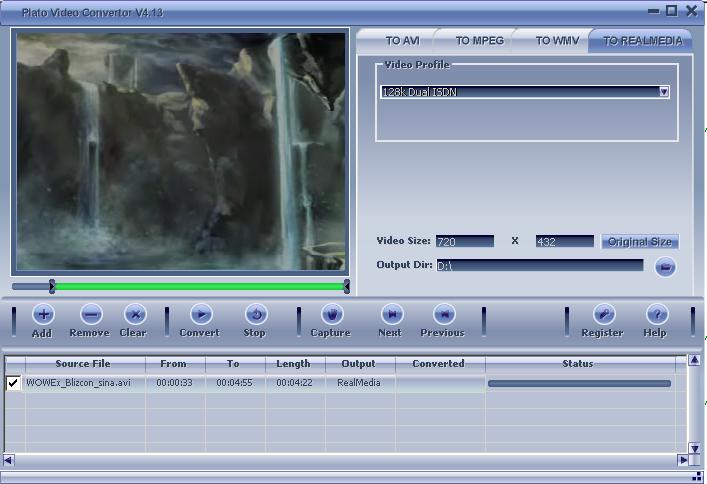Viewport: 707px width, 484px height.
Task: Select the TO REALMEDIA tab
Action: coord(643,41)
